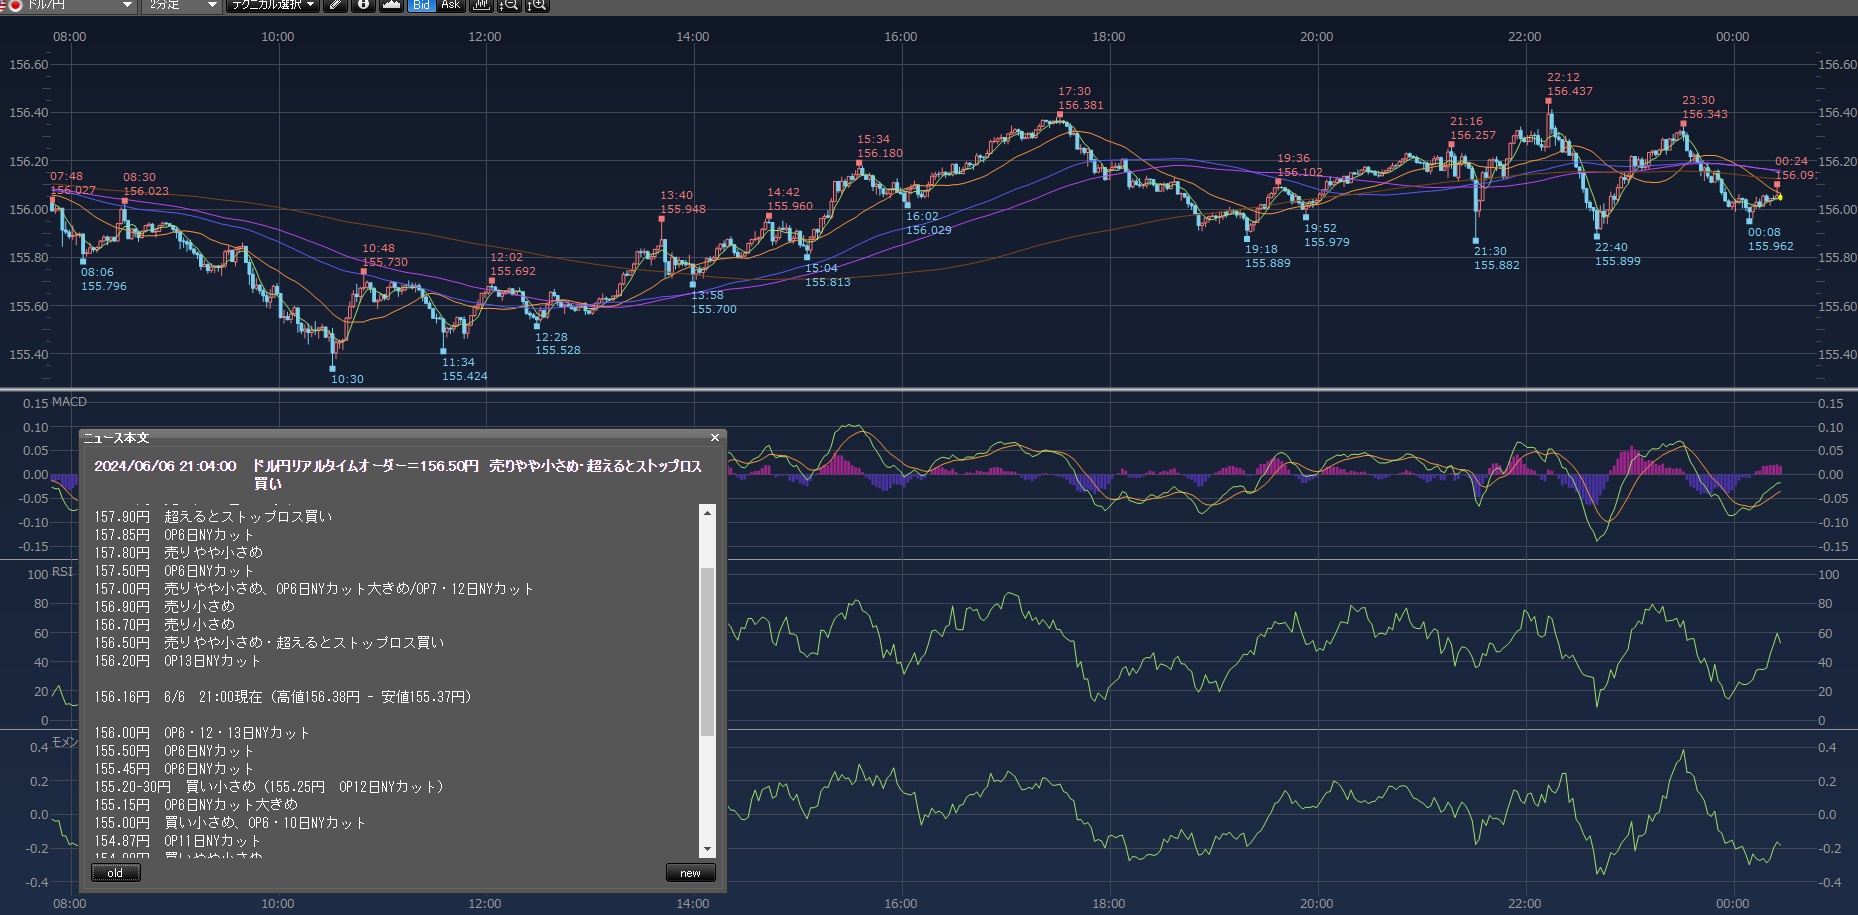Click the mountain area chart icon

(x=391, y=5)
